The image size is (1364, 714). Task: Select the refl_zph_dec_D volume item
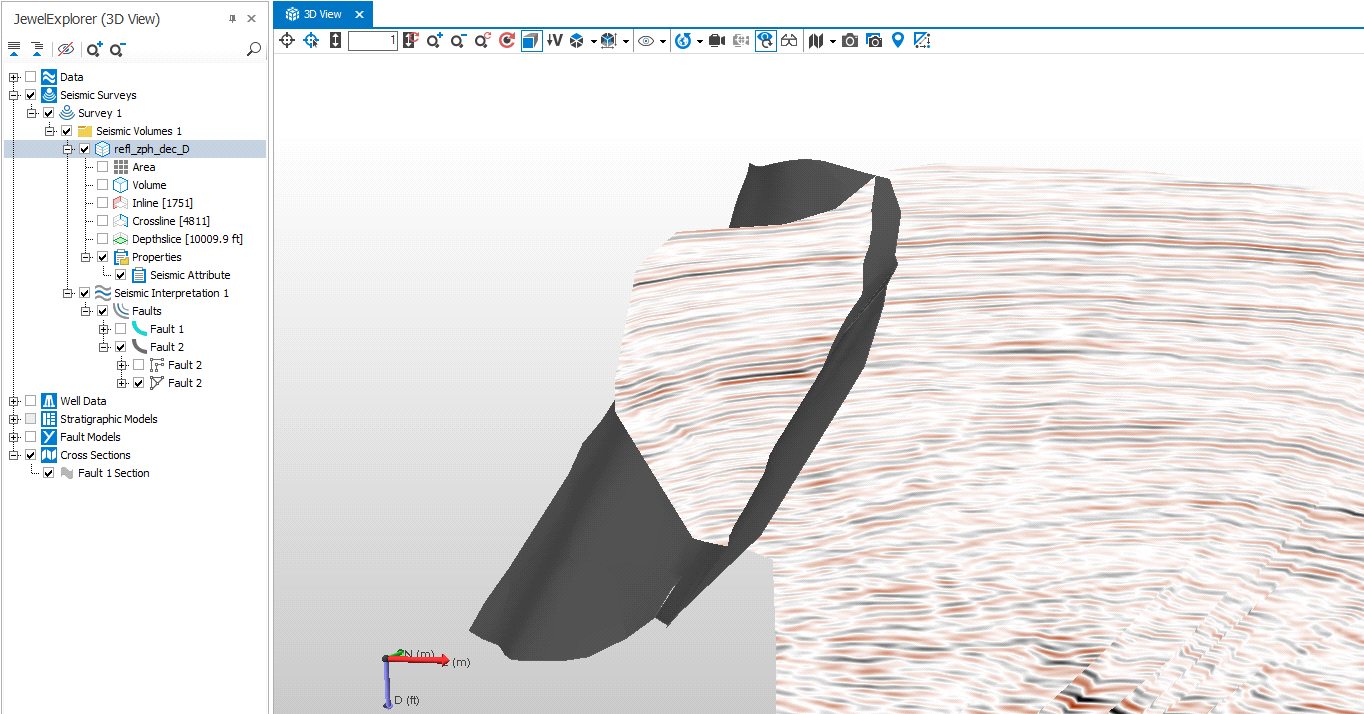click(x=151, y=149)
